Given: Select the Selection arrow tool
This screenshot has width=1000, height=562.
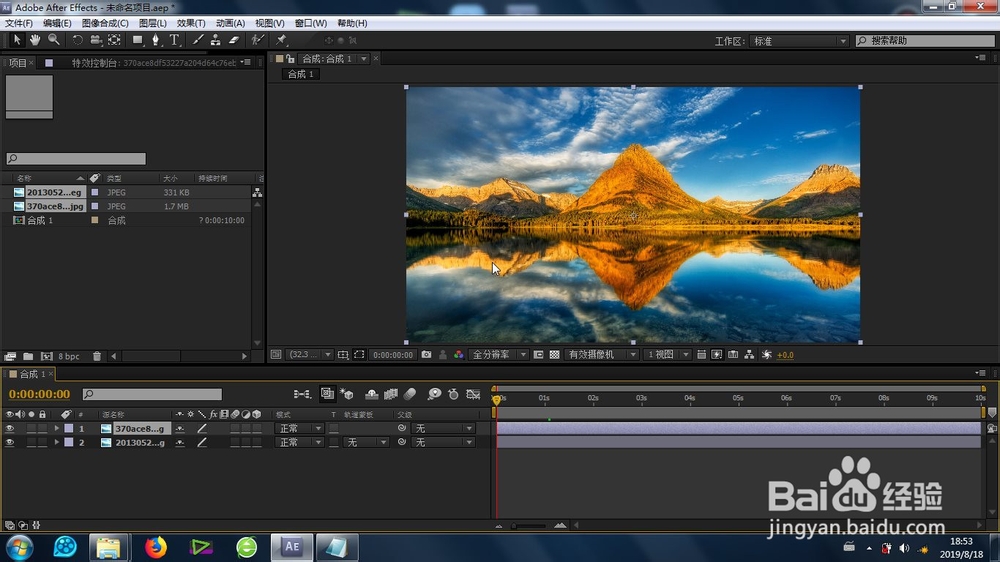Looking at the screenshot, I should (x=17, y=40).
